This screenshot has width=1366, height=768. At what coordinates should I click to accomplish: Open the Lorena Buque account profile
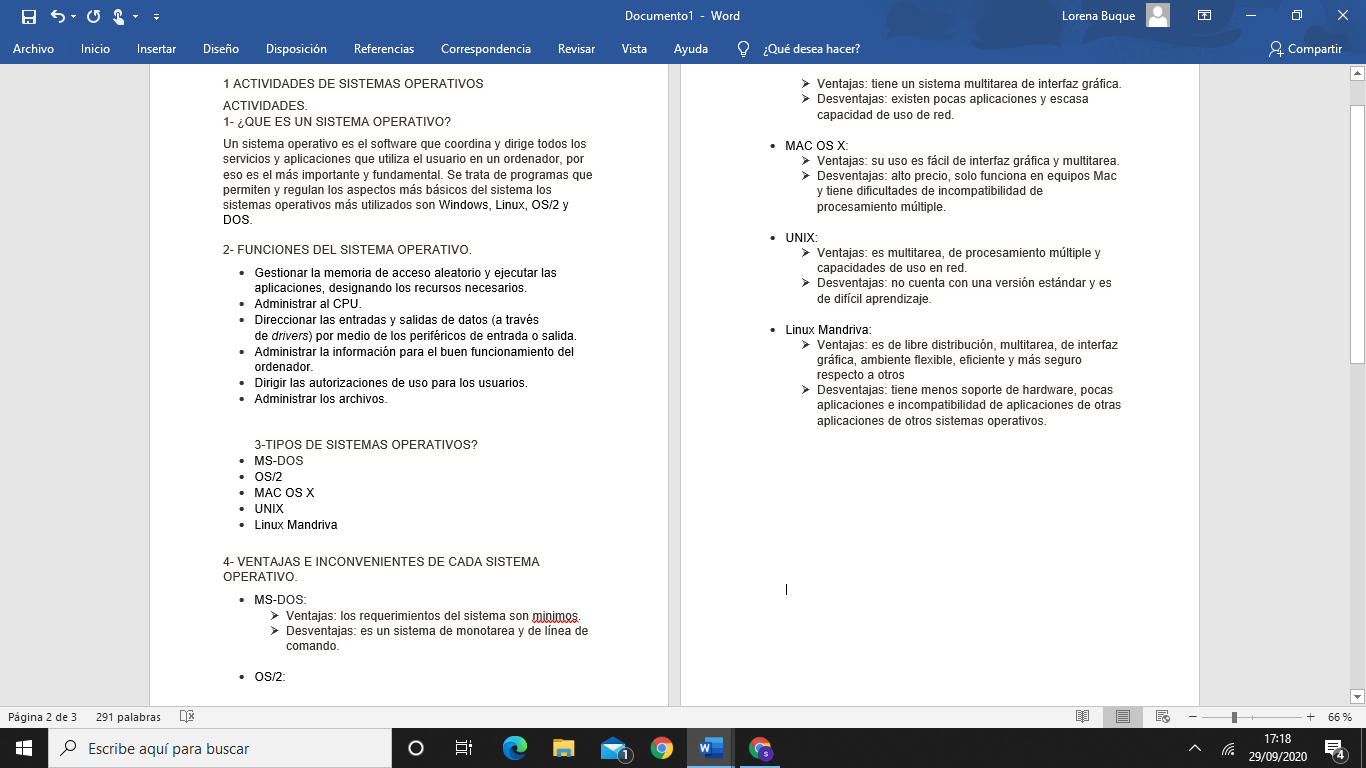[x=1098, y=16]
